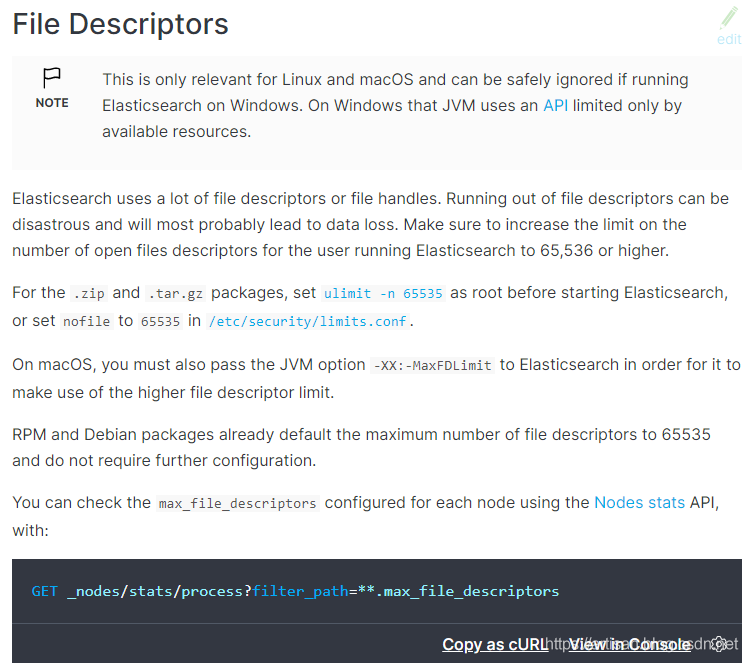Screen dimensions: 749x663
Task: Click the max_file_descriptors inline code
Action: (x=237, y=503)
